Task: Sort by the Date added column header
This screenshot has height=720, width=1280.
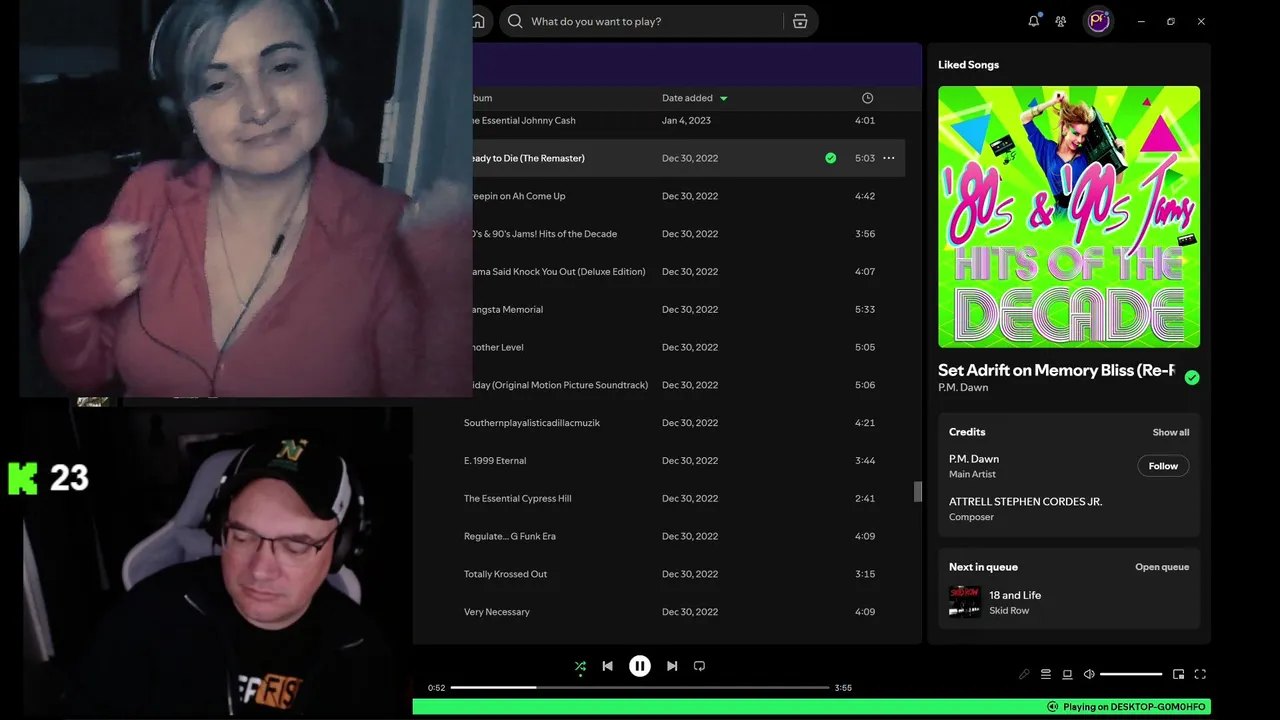Action: [x=687, y=98]
